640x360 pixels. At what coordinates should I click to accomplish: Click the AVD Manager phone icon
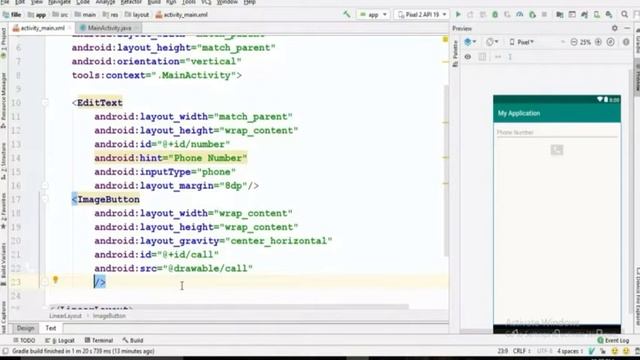[x=597, y=14]
